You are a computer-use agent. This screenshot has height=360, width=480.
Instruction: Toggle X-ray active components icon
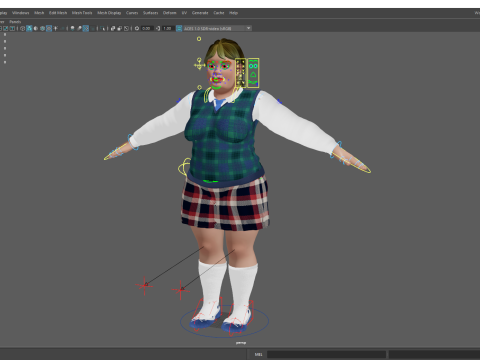coord(120,28)
